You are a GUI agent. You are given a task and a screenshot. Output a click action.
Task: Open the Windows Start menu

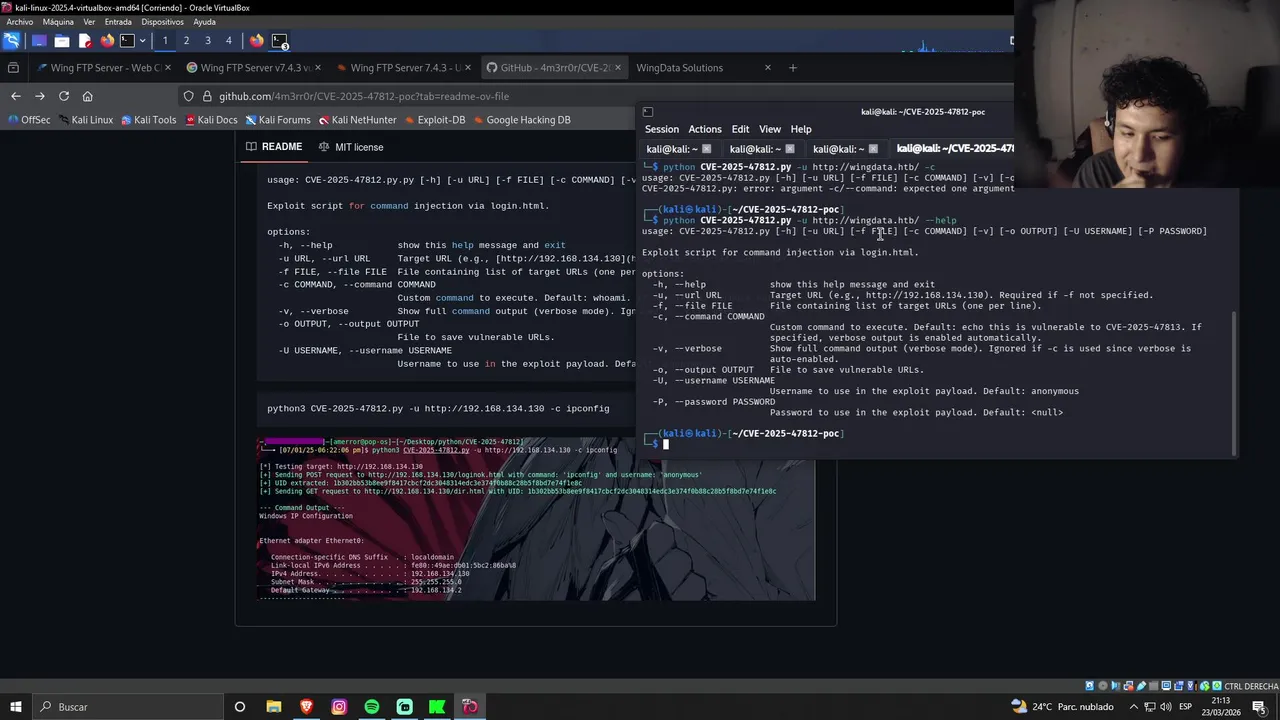[x=15, y=707]
